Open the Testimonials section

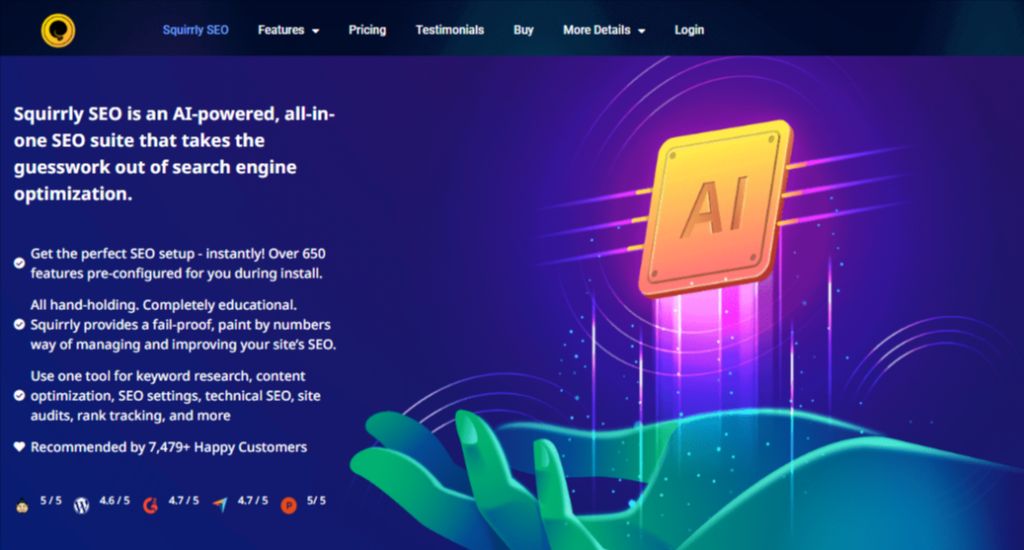pos(449,30)
